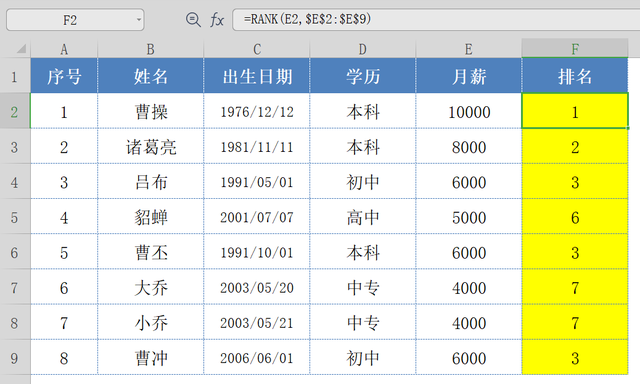640x384 pixels.
Task: Select the date cell 1991/05/01
Action: coord(257,181)
